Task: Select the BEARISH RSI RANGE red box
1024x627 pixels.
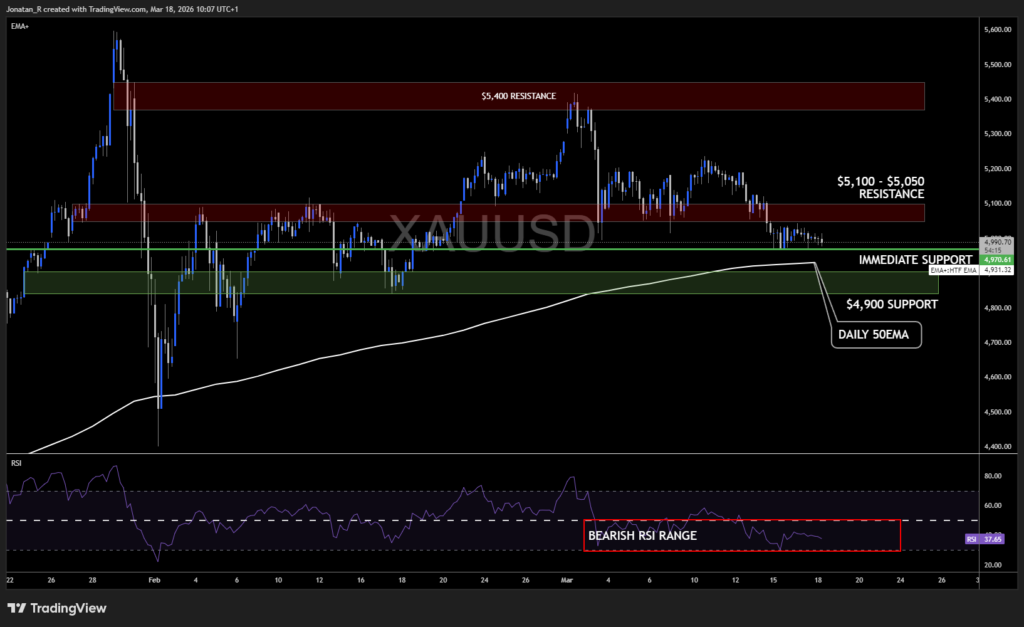Action: coord(743,535)
